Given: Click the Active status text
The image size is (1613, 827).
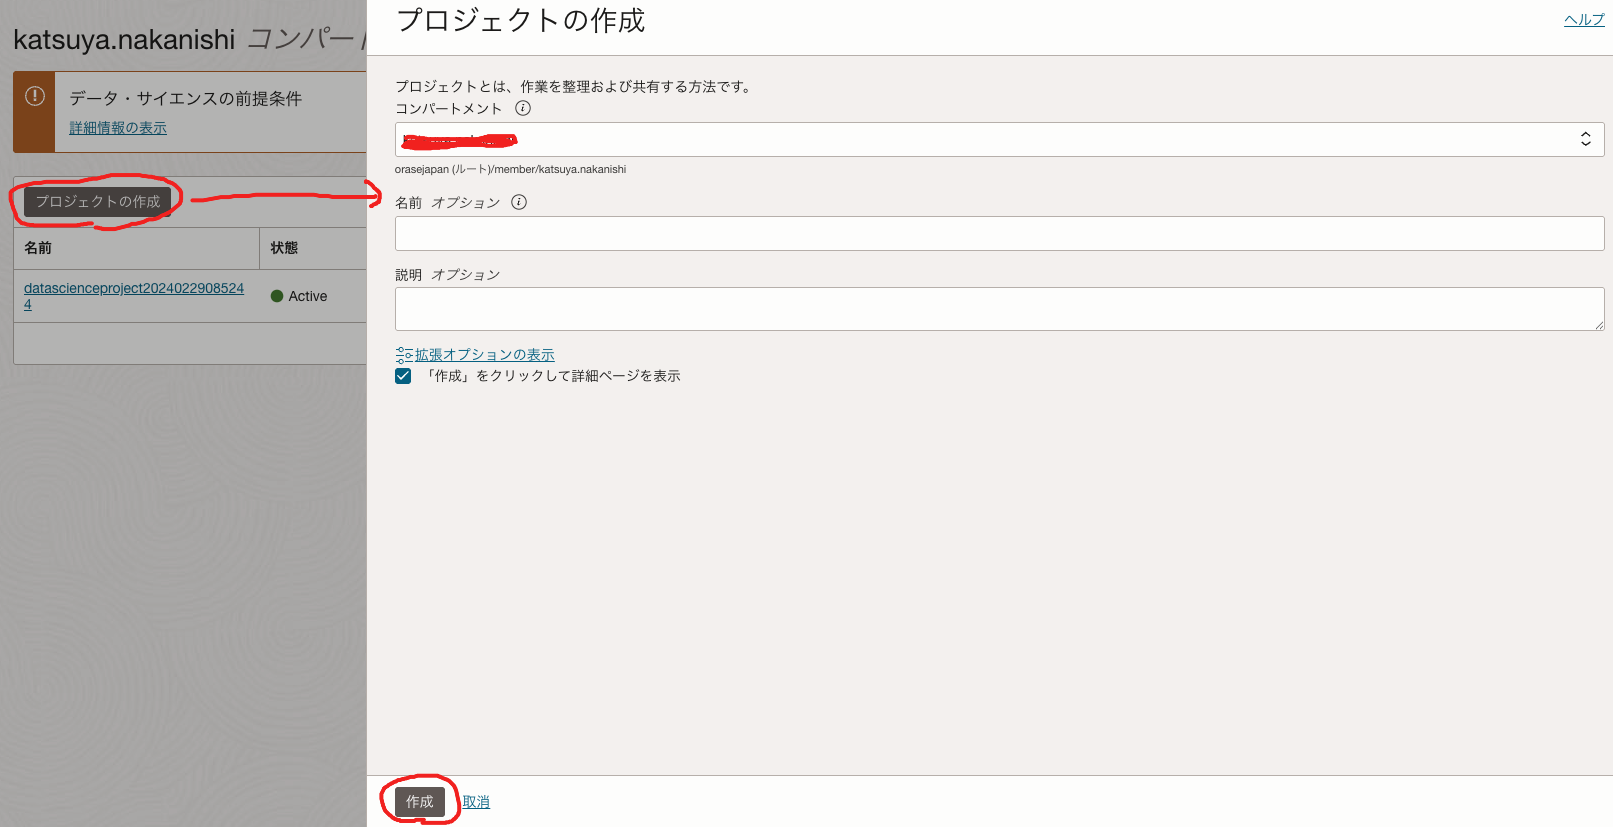Looking at the screenshot, I should [x=308, y=296].
